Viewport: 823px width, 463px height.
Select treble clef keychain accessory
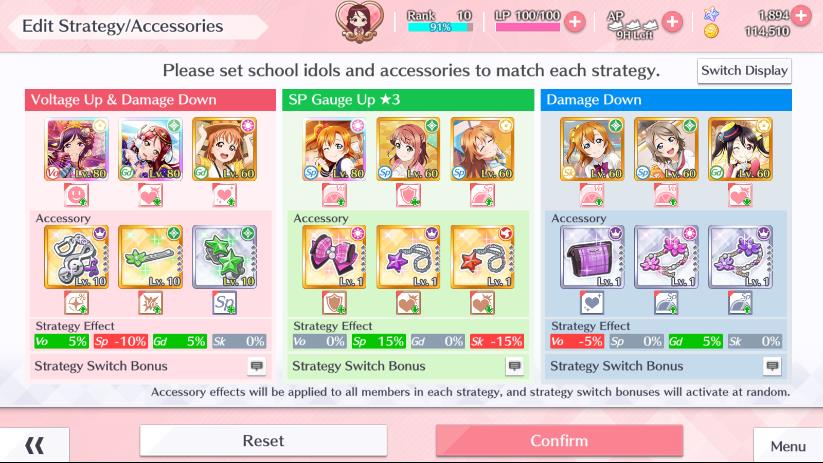[77, 257]
